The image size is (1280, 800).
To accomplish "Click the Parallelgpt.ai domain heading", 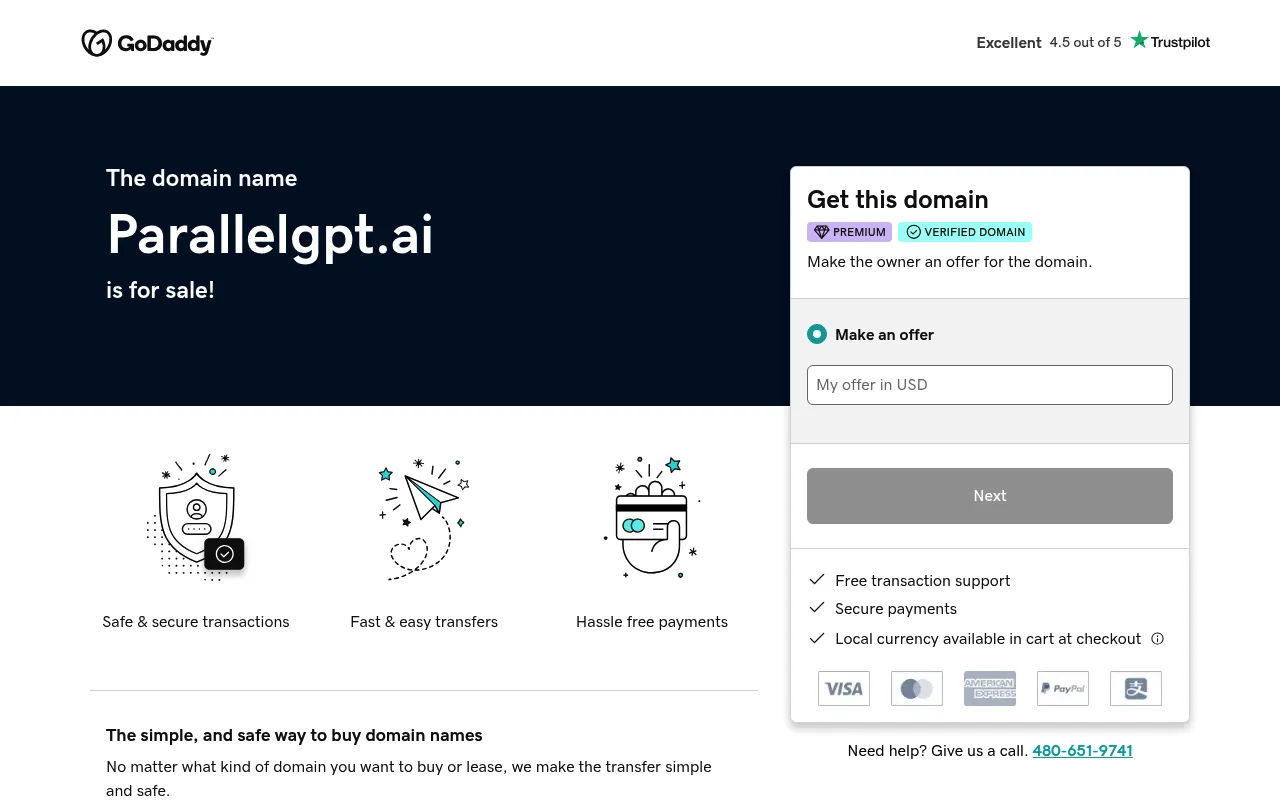I will coord(270,236).
